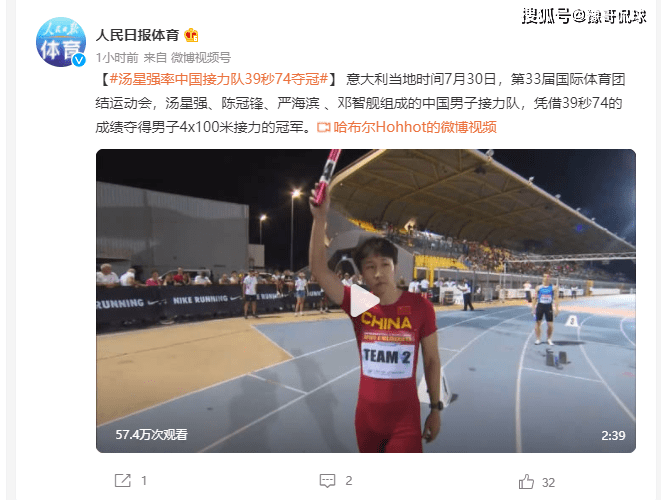661x500 pixels.
Task: Click the gold crown membership badge
Action: [191, 35]
